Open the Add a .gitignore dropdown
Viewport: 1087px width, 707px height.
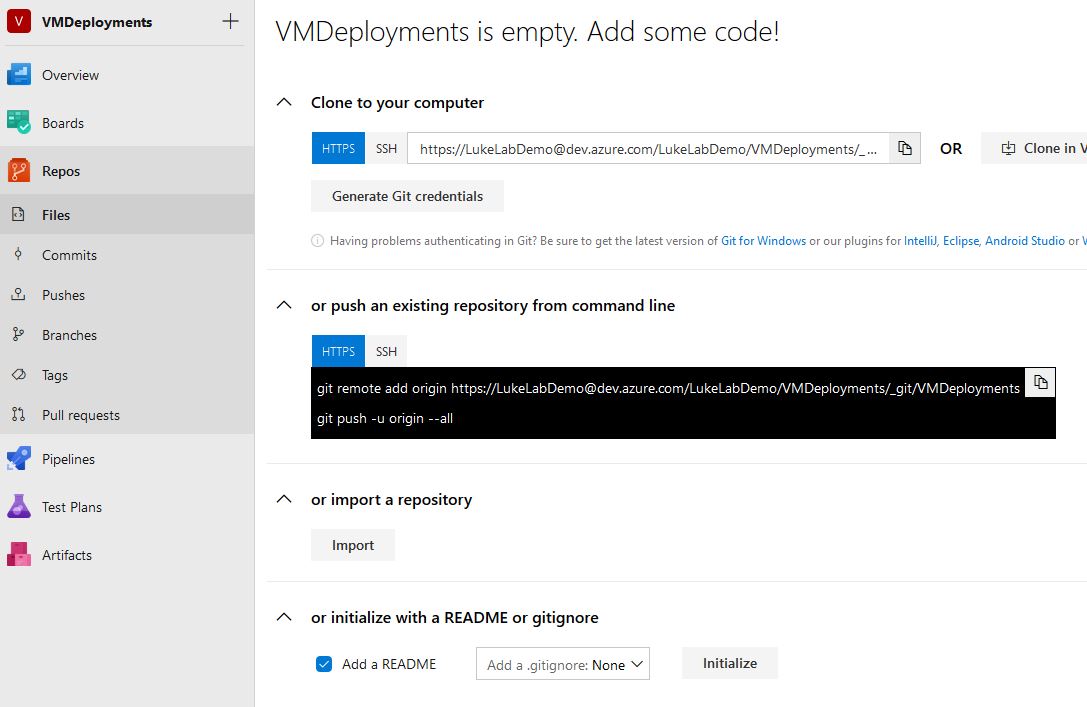563,664
